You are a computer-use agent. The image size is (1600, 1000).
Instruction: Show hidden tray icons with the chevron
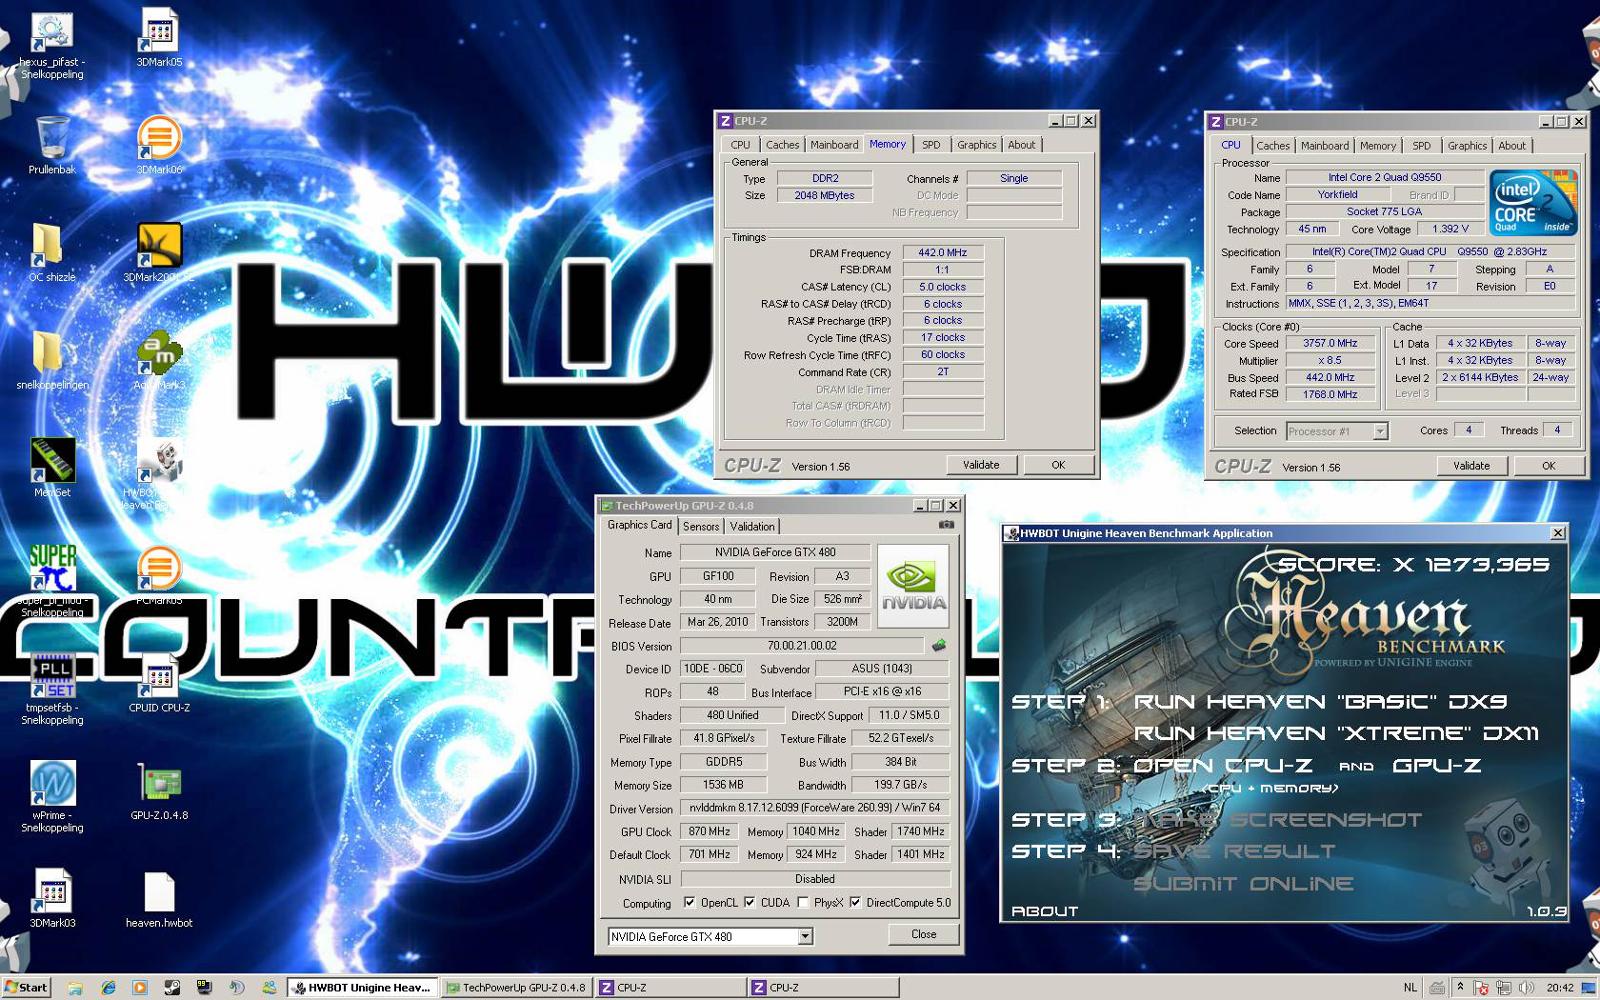[1460, 986]
